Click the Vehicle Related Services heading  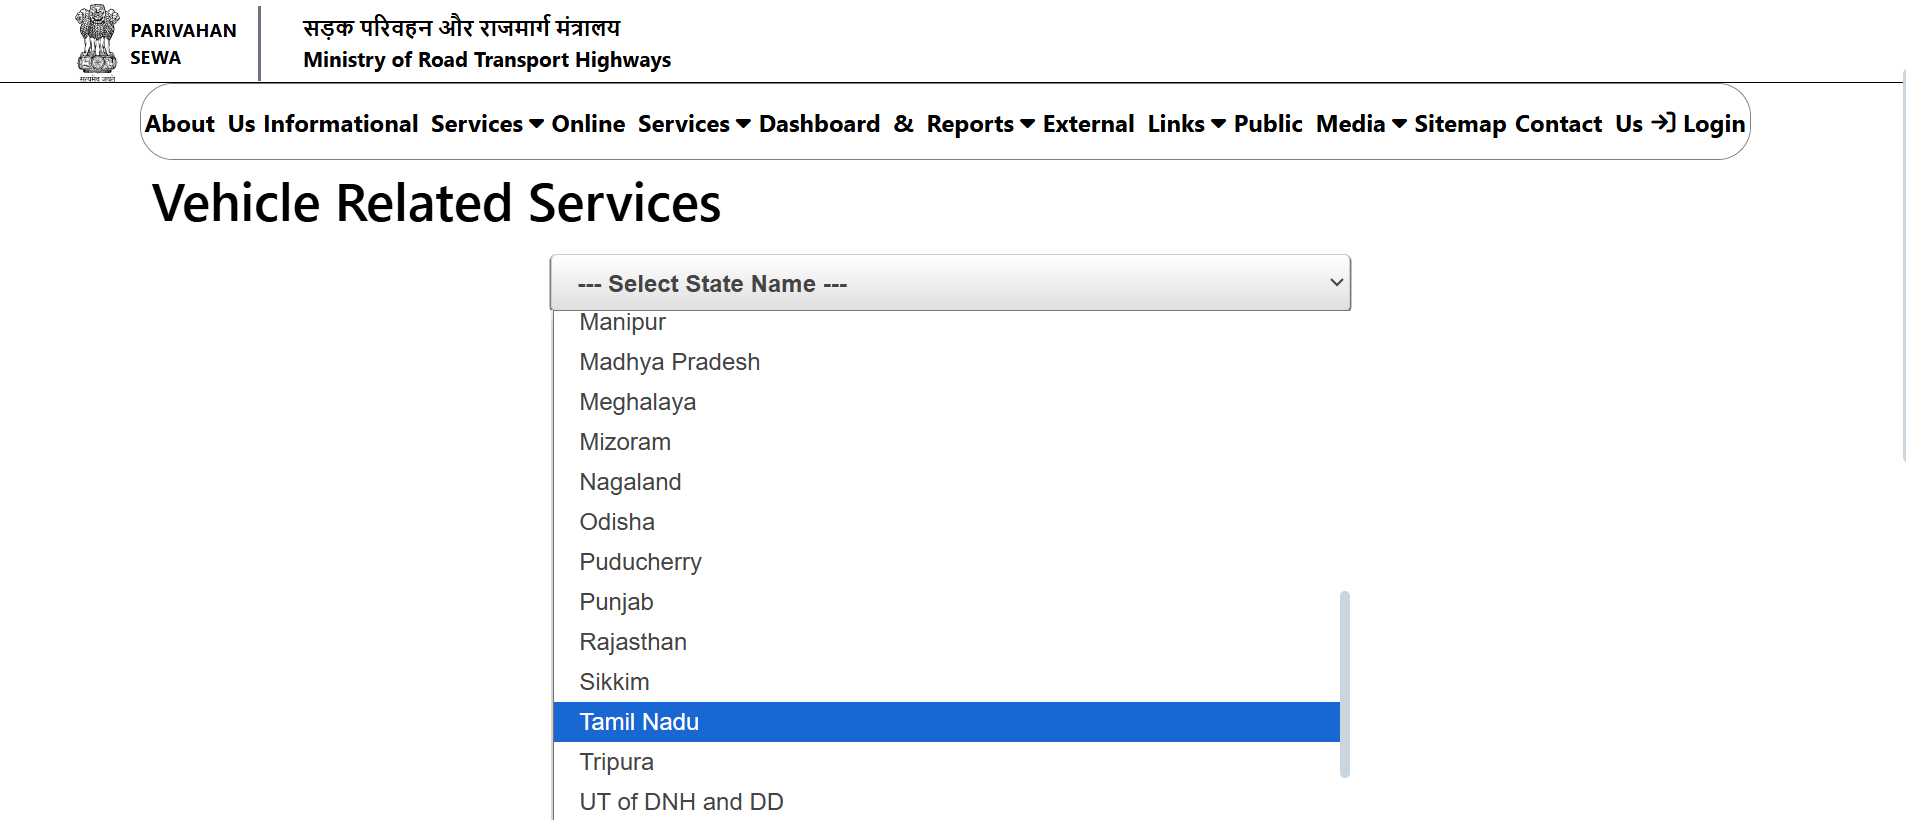(436, 203)
